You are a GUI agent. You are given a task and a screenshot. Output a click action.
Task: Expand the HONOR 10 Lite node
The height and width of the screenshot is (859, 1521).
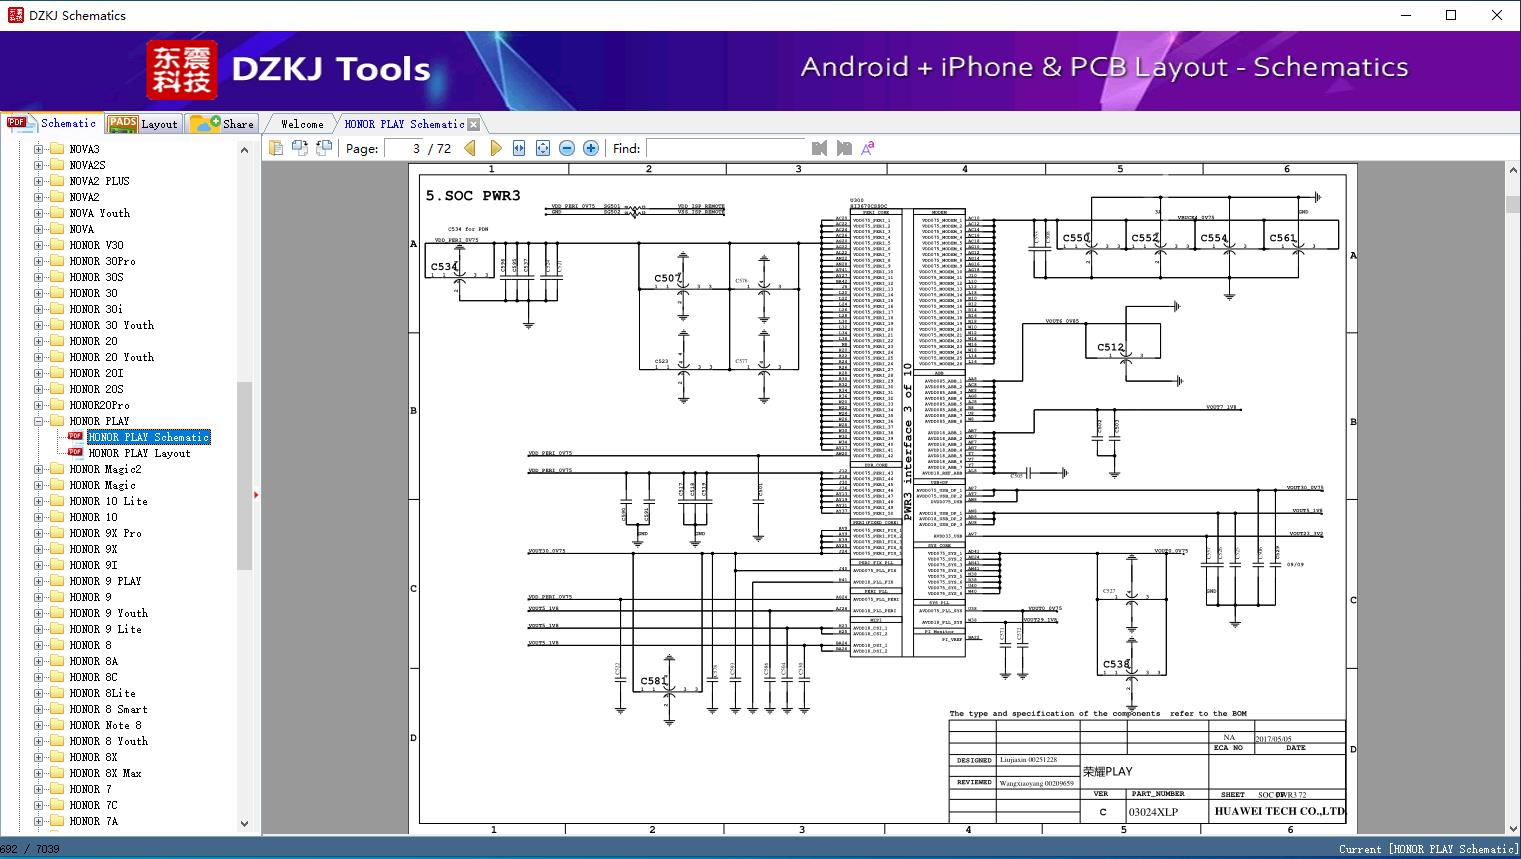[x=38, y=501]
